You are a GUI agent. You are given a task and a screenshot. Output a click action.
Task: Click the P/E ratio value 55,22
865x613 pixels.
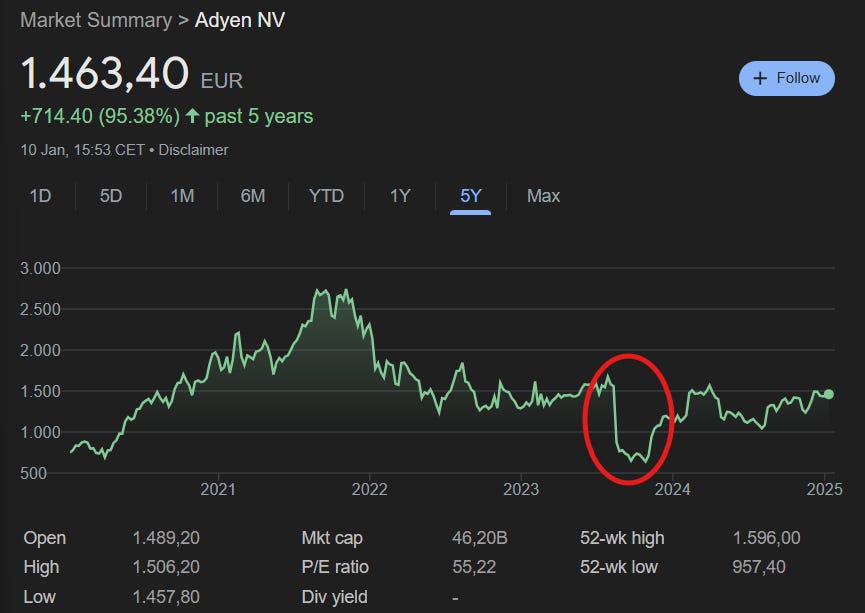coord(474,567)
